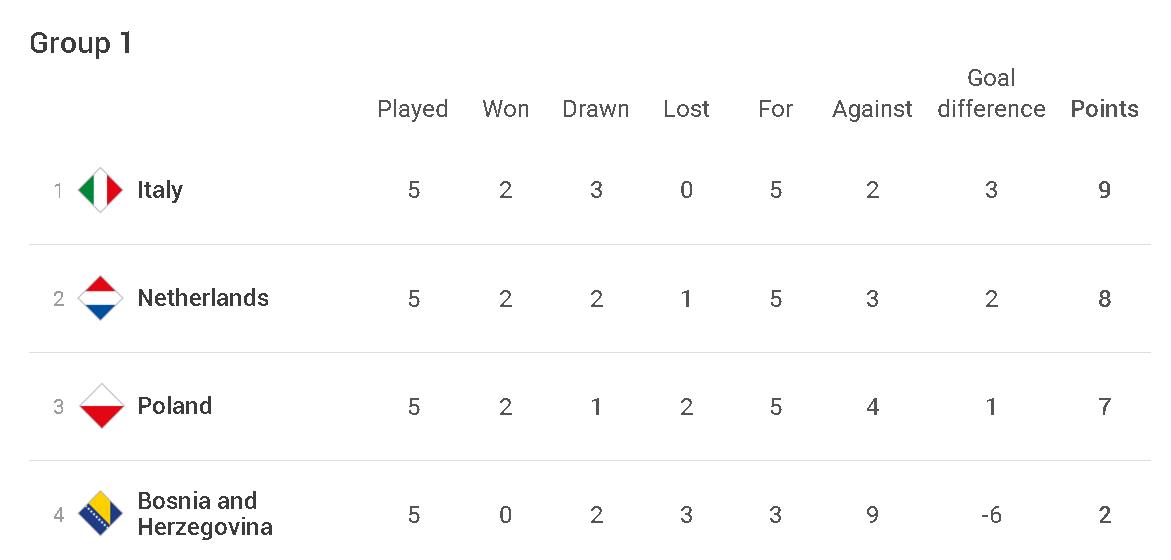
Task: Open Bosnia and Herzegovina team page
Action: coord(204,514)
